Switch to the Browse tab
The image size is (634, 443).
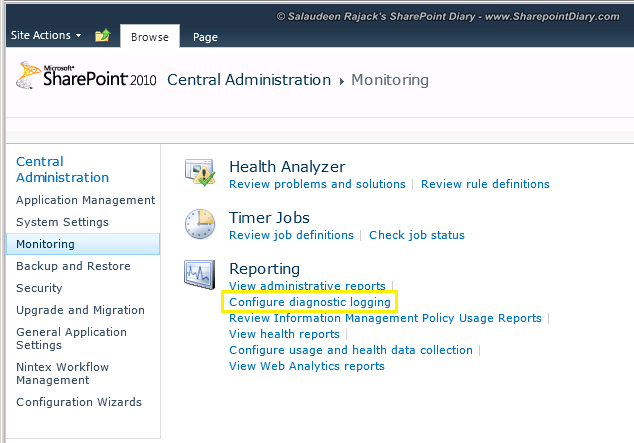[x=150, y=37]
